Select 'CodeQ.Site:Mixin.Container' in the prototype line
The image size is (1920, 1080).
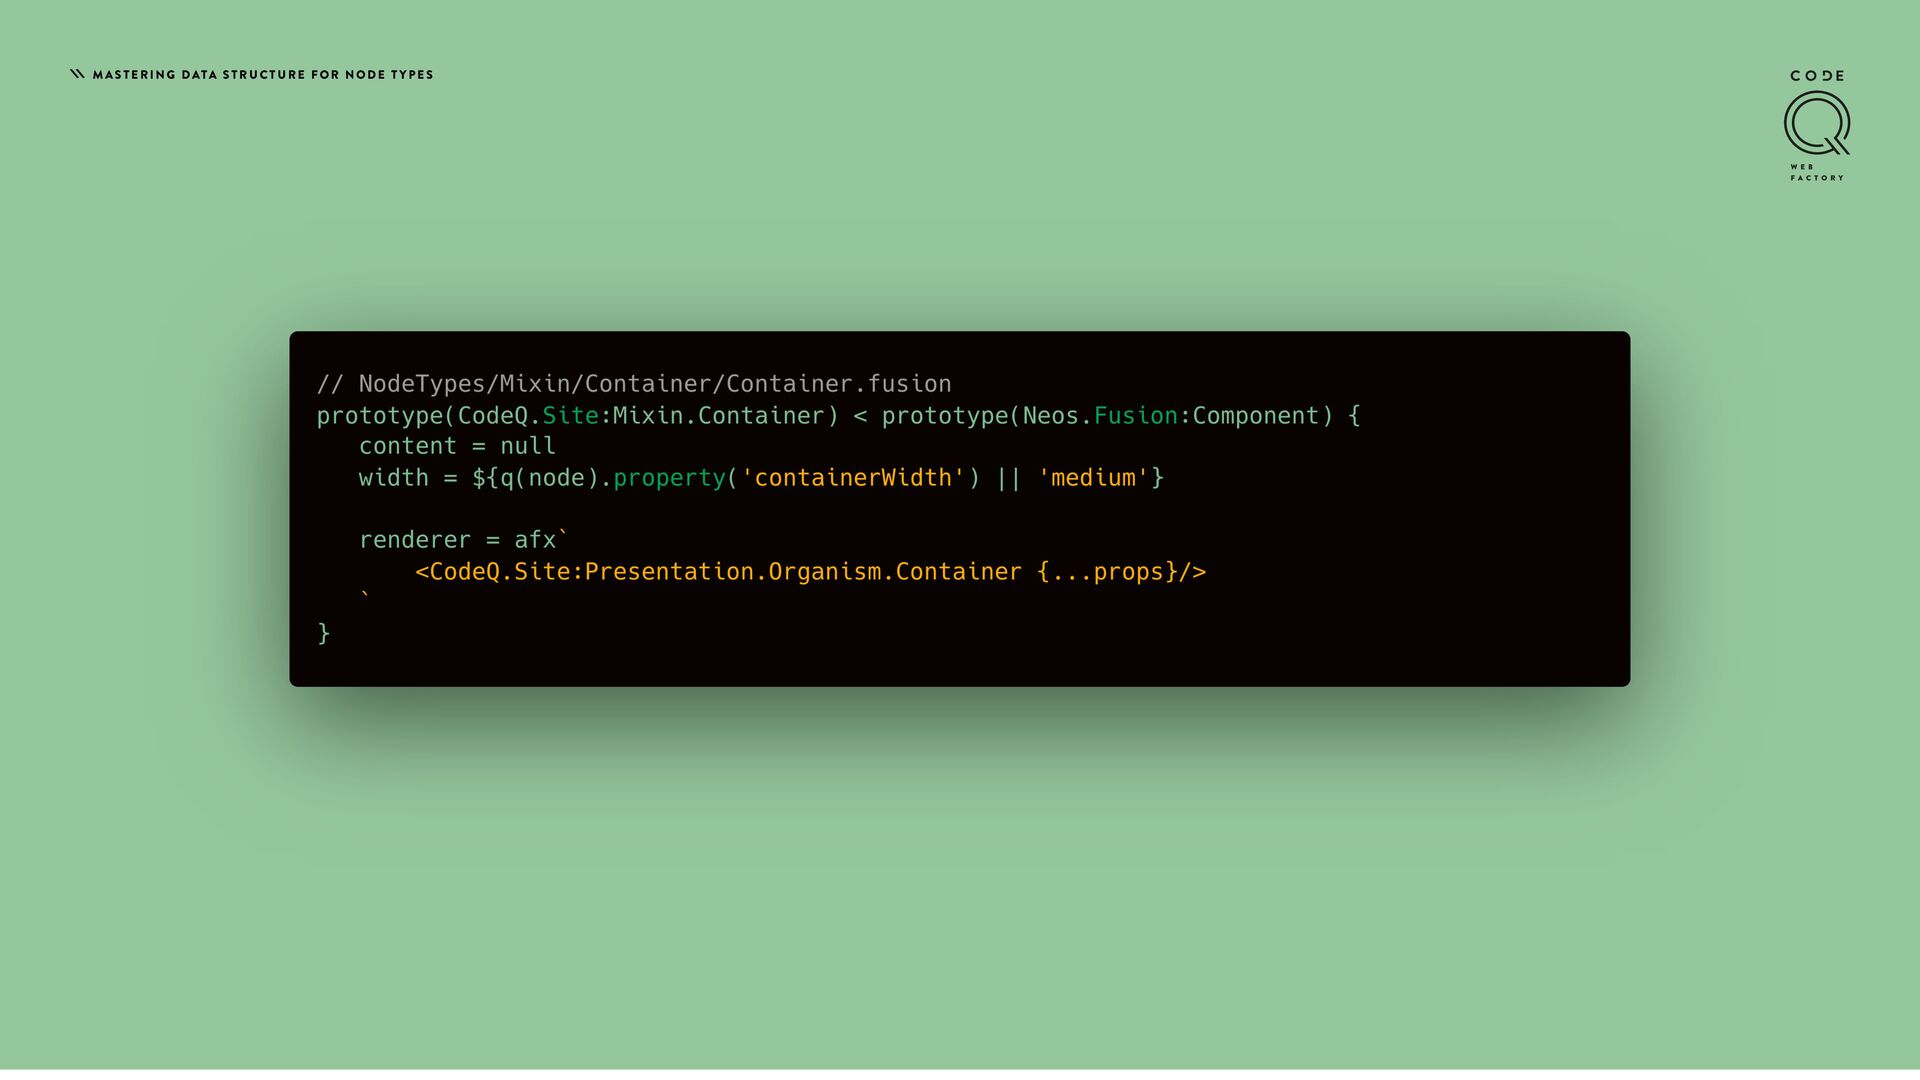click(640, 416)
